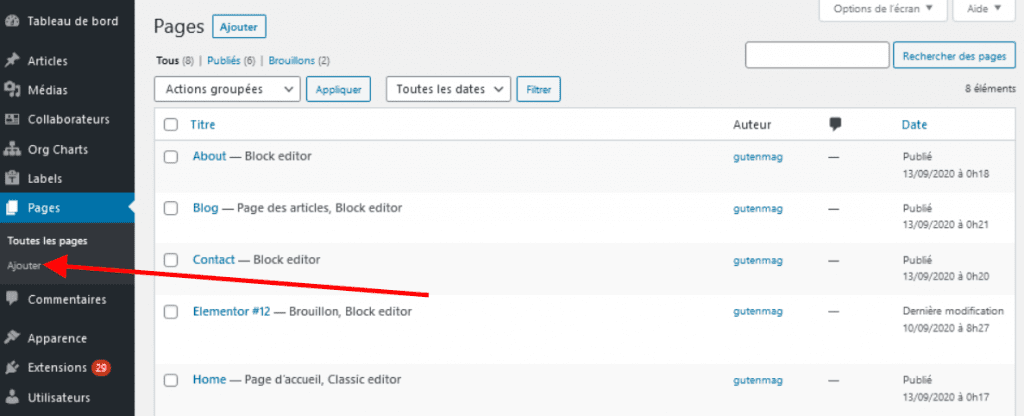The width and height of the screenshot is (1024, 416).
Task: Click the Médias icon in sidebar
Action: [12, 90]
